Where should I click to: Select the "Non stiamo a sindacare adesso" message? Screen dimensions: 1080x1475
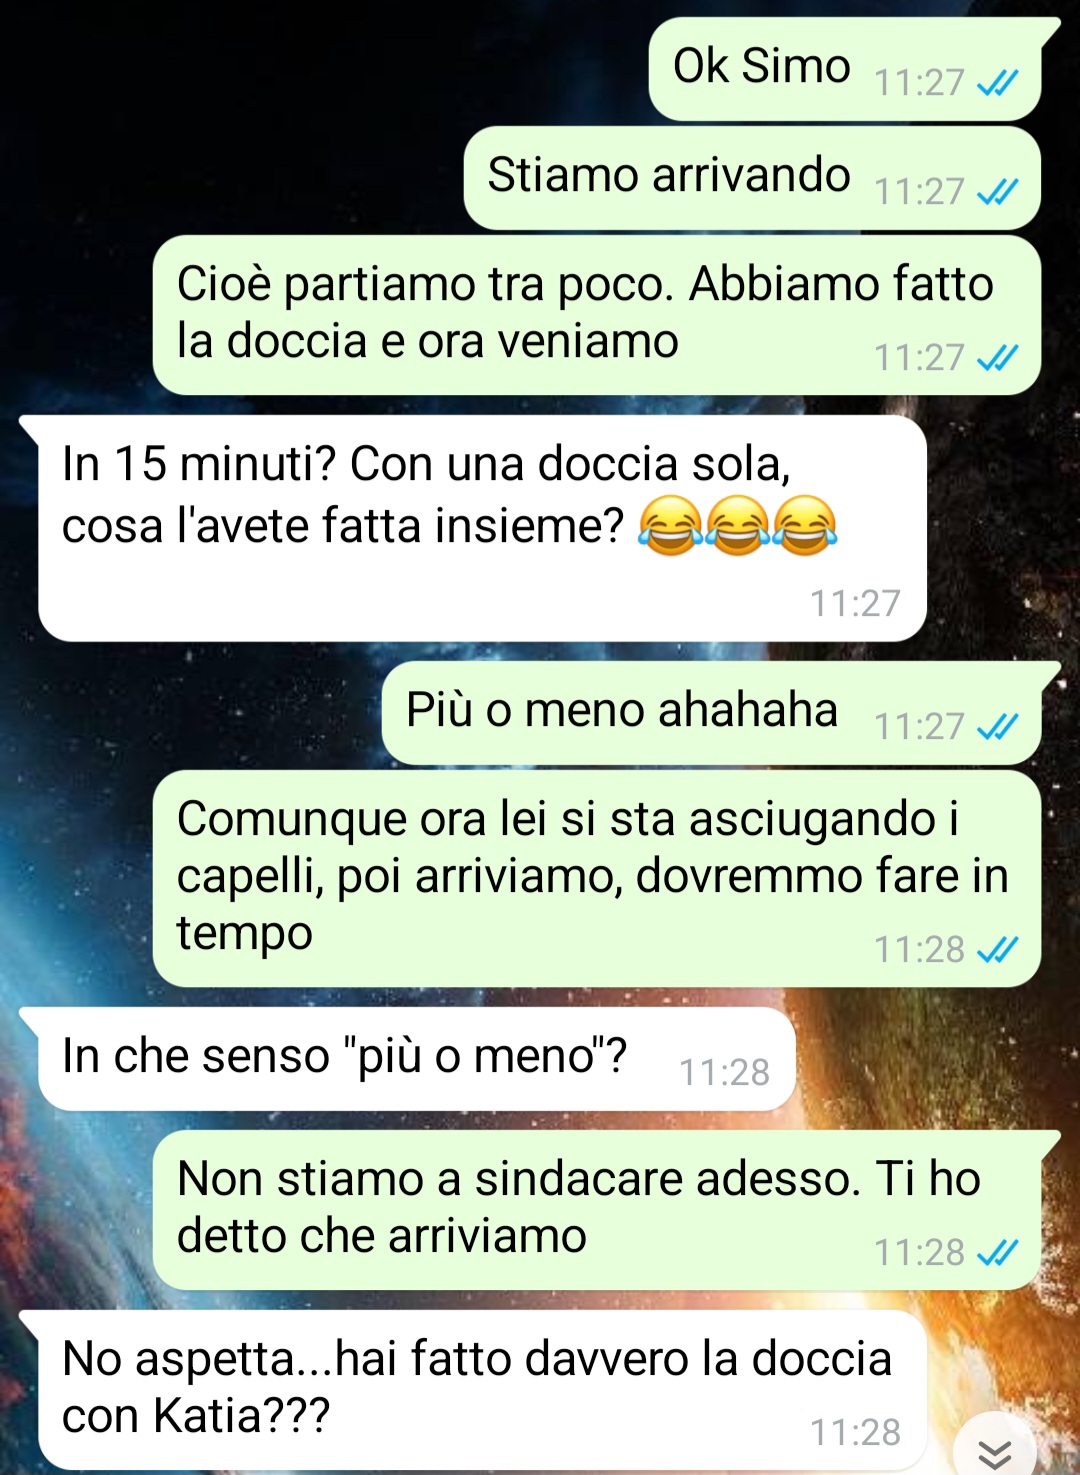(597, 1210)
